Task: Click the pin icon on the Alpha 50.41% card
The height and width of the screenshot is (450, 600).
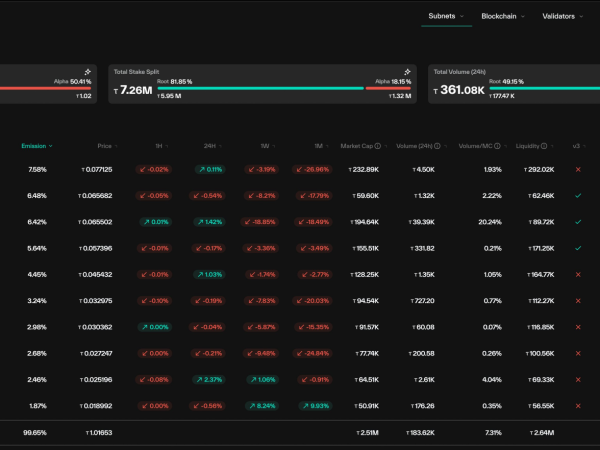Action: point(88,72)
